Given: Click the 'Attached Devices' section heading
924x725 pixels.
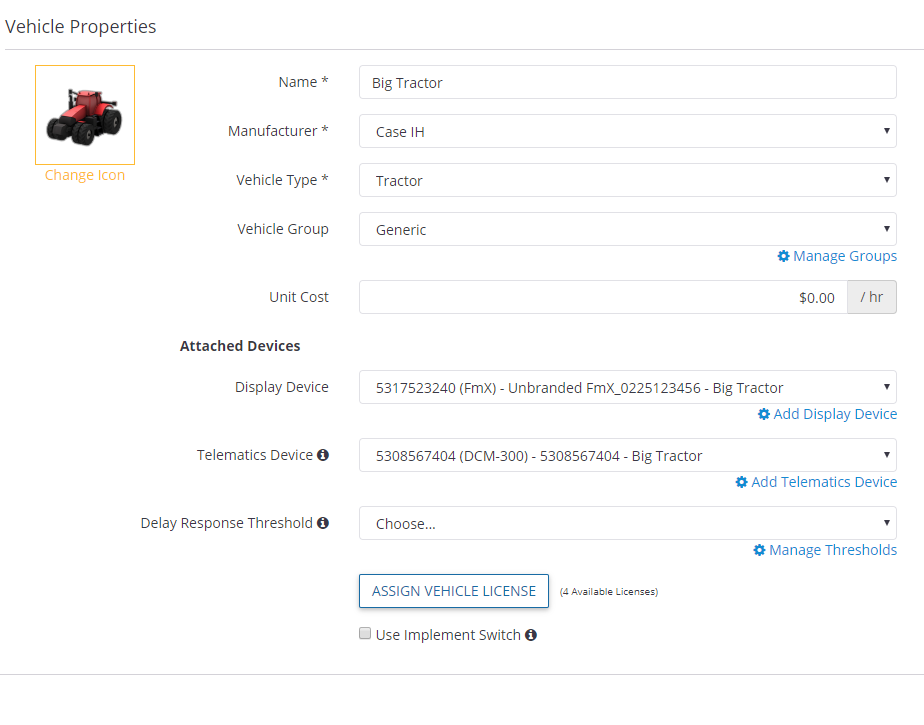Looking at the screenshot, I should tap(240, 346).
